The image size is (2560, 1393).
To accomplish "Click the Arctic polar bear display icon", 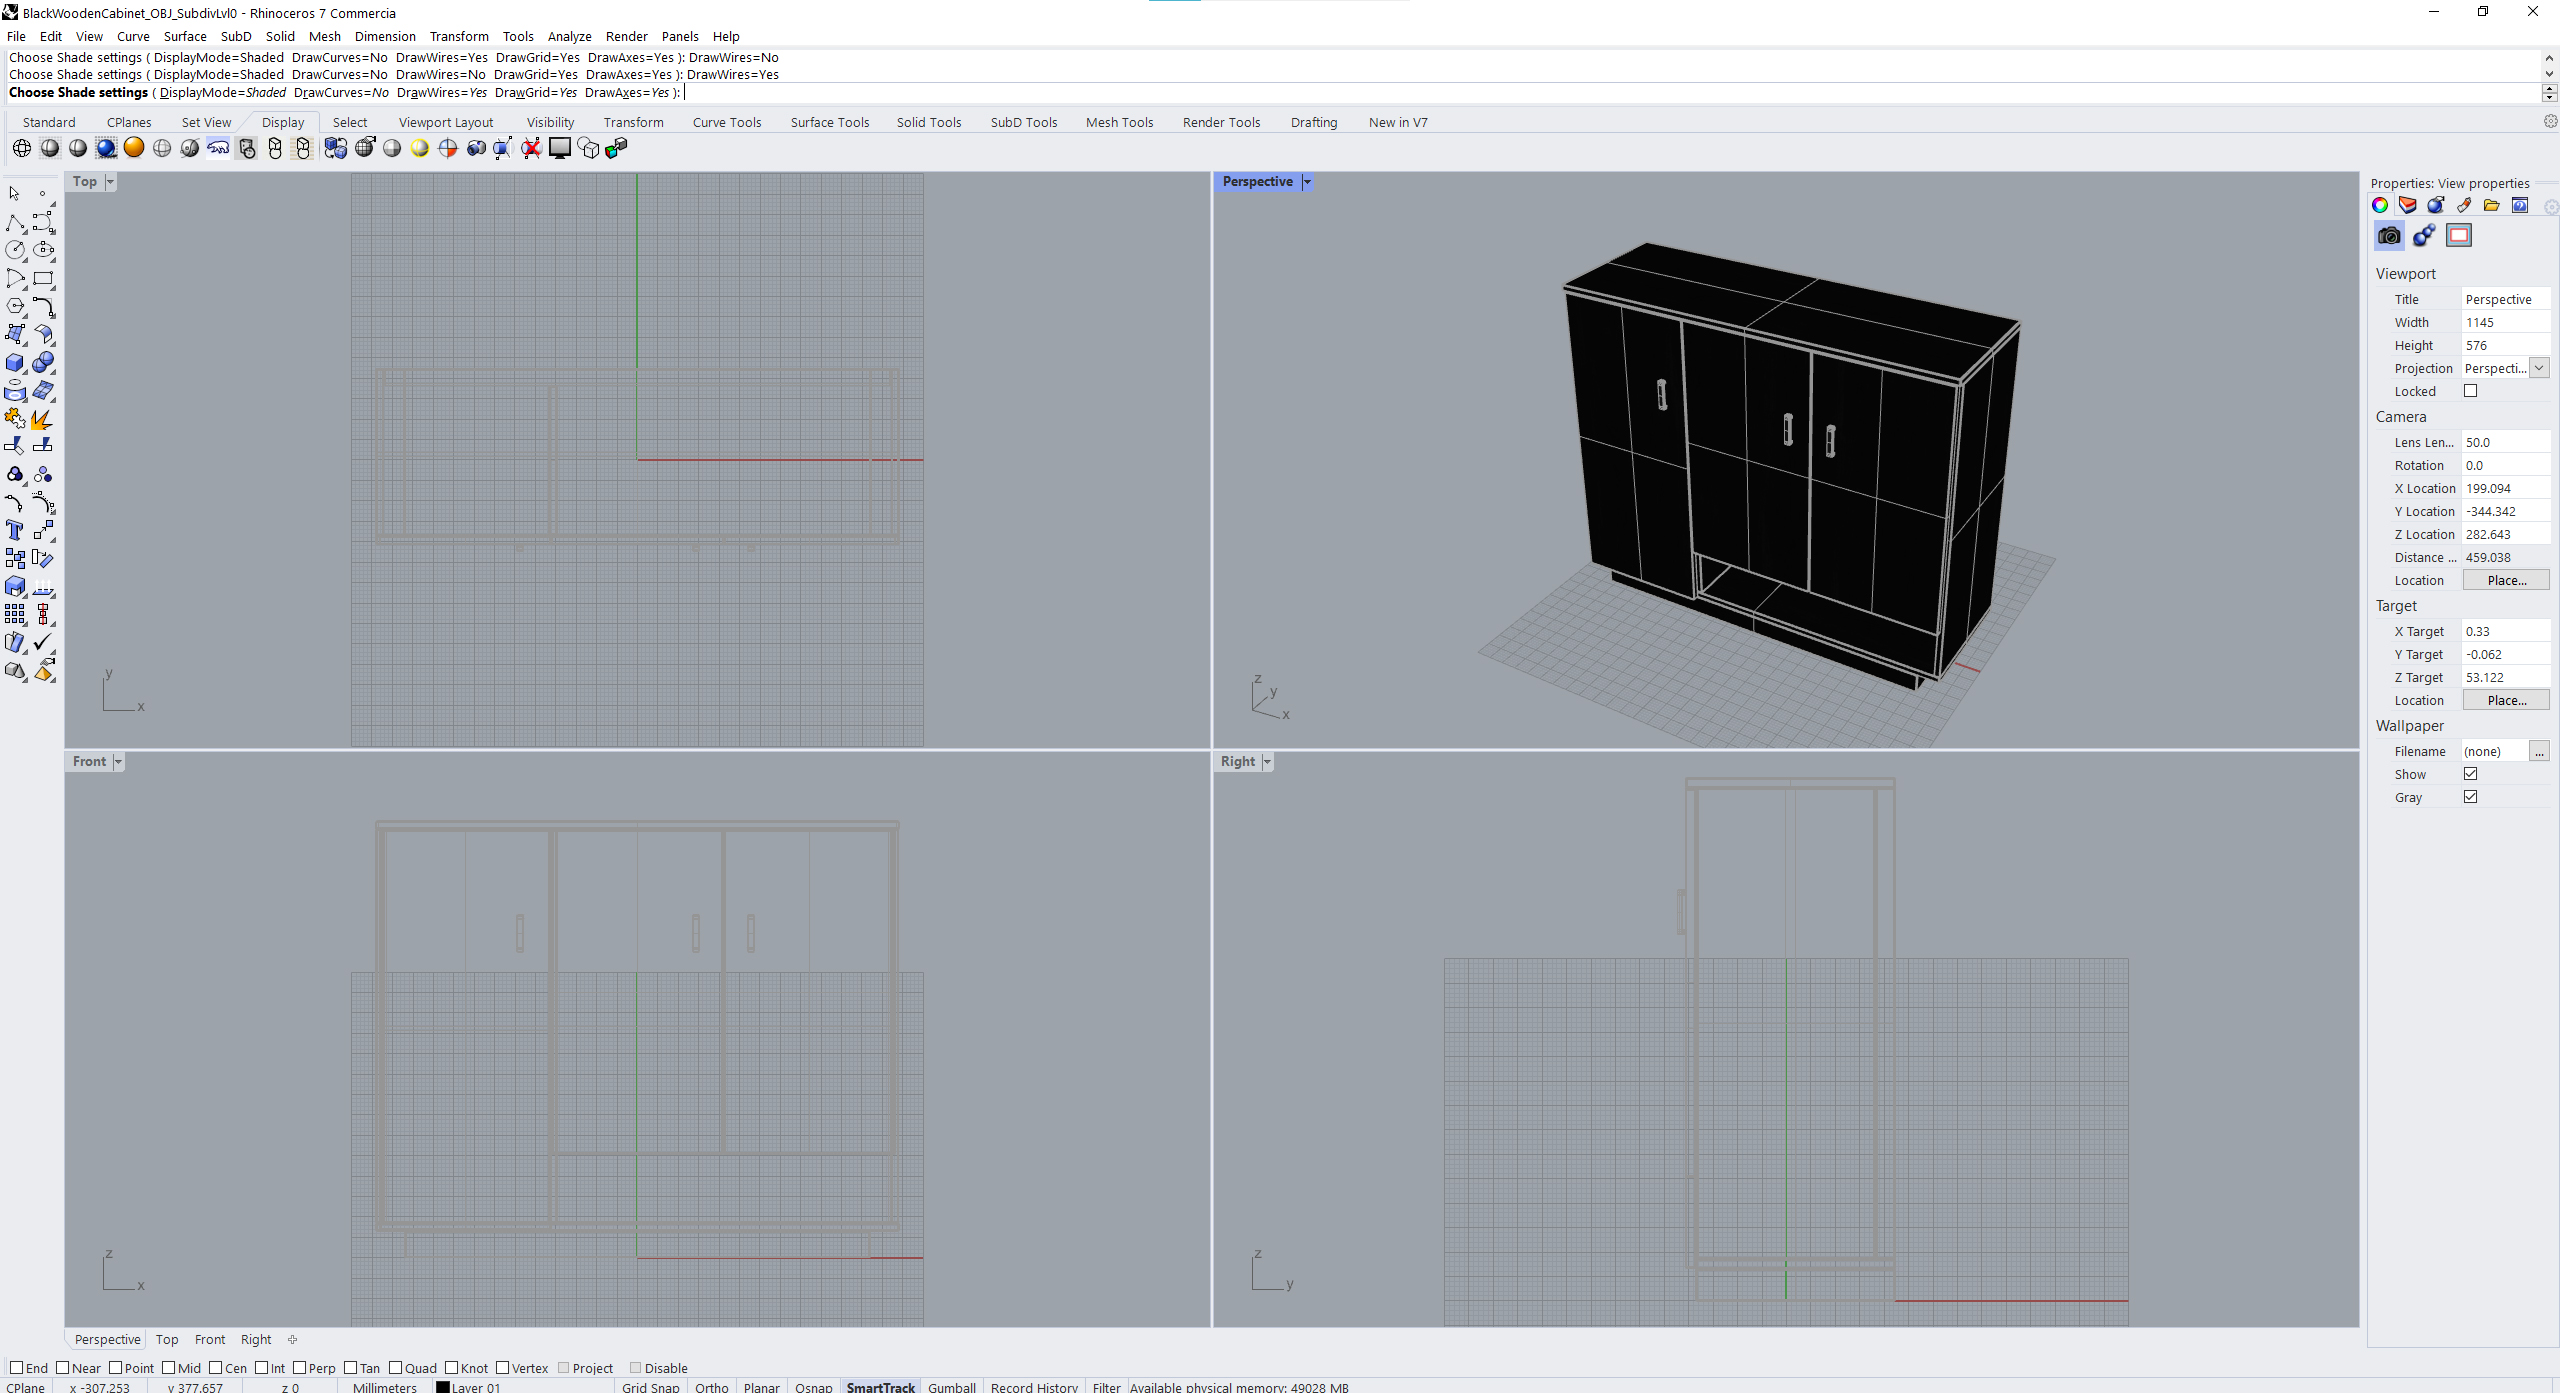I will [218, 148].
